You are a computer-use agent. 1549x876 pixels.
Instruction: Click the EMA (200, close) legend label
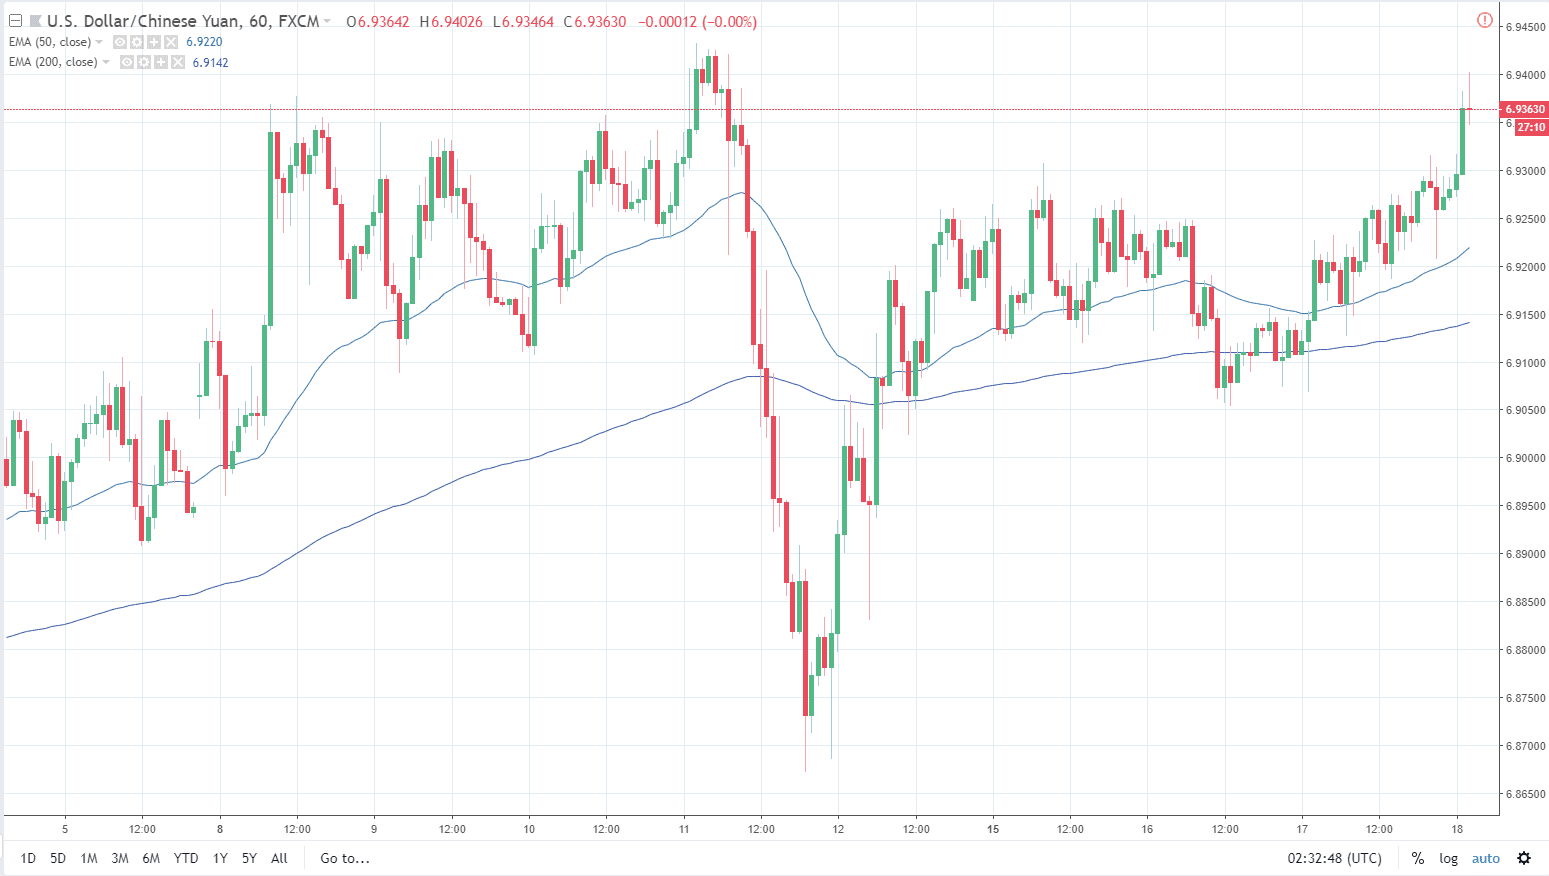53,62
